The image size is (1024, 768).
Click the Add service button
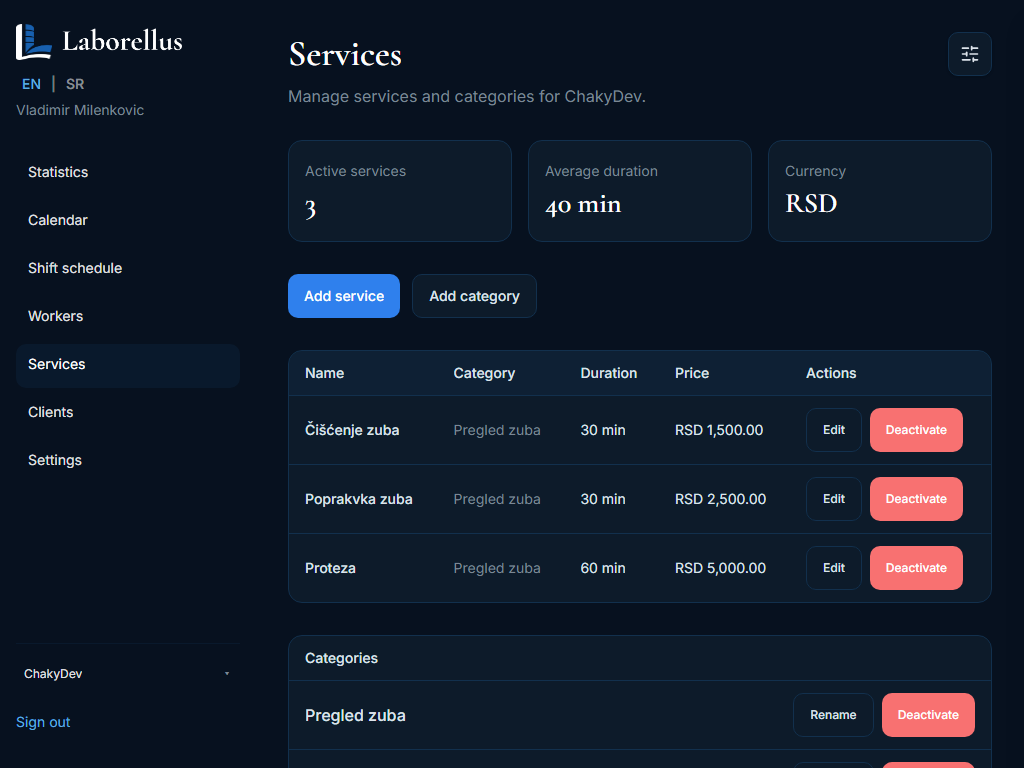point(344,296)
